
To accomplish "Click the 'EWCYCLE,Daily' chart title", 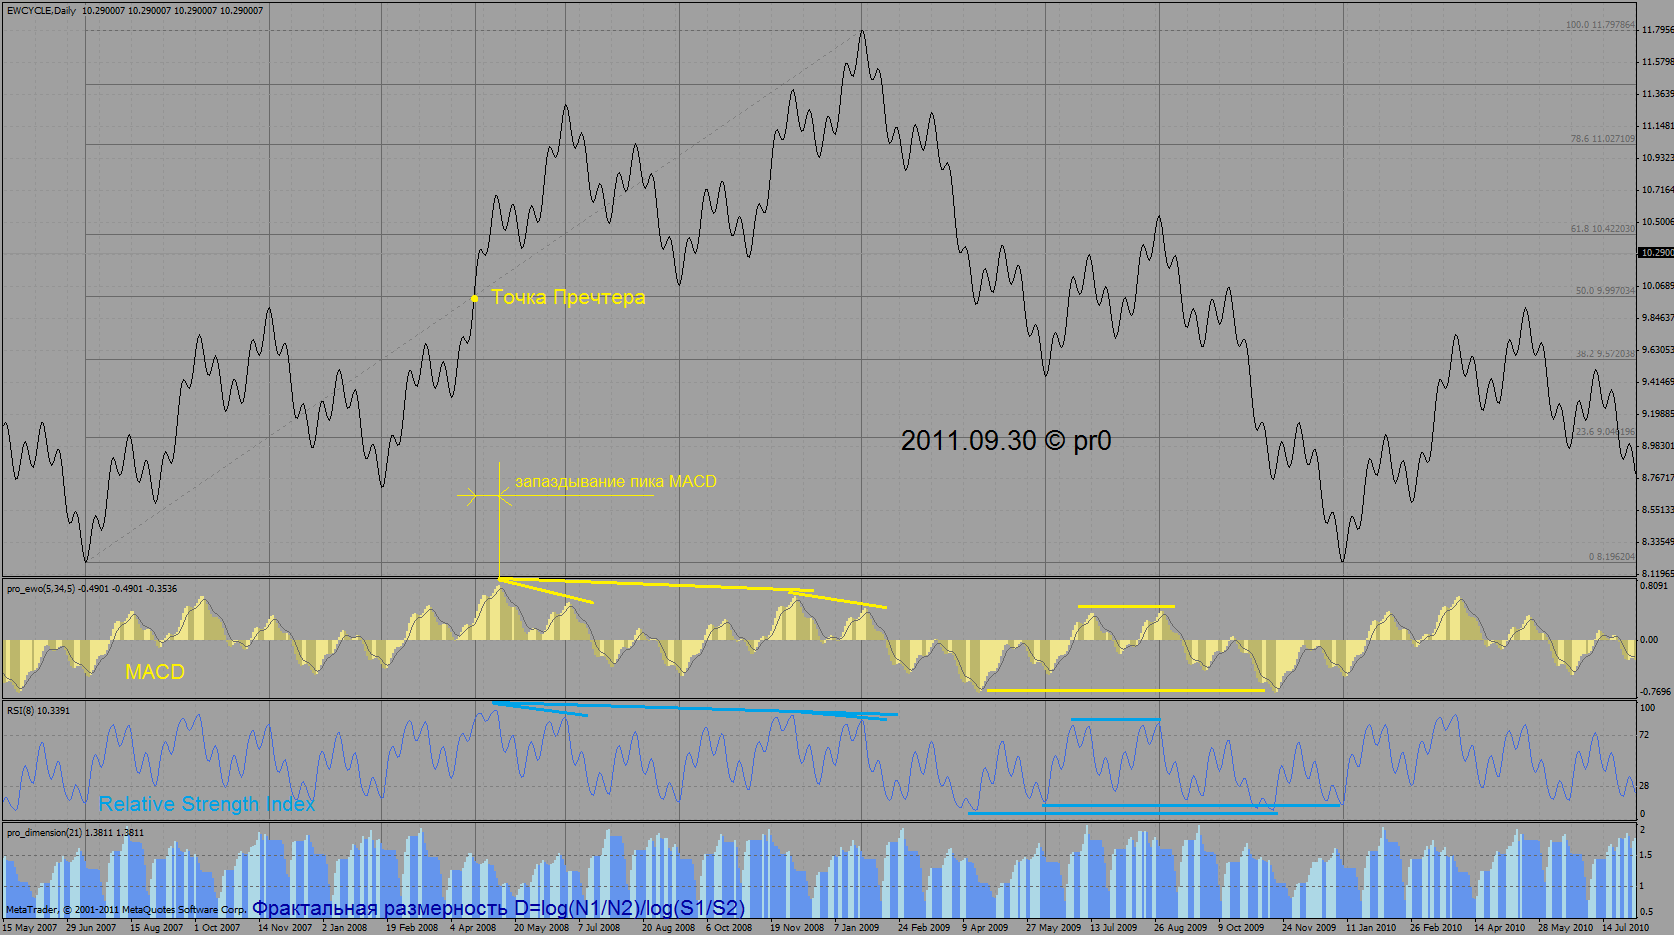I will tap(41, 11).
